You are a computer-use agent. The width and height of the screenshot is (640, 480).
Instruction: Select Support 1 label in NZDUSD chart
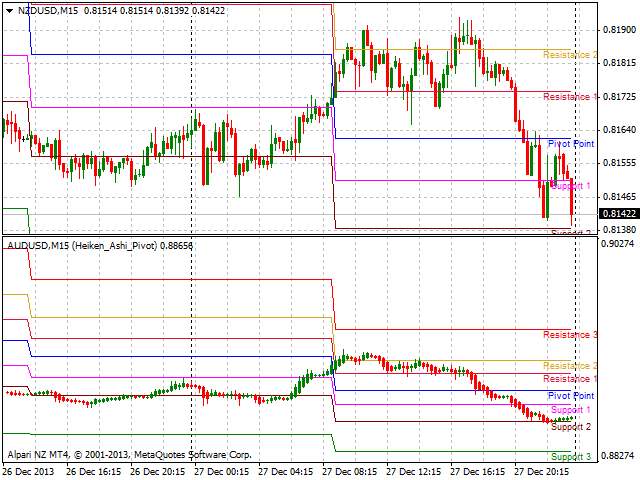click(x=571, y=186)
